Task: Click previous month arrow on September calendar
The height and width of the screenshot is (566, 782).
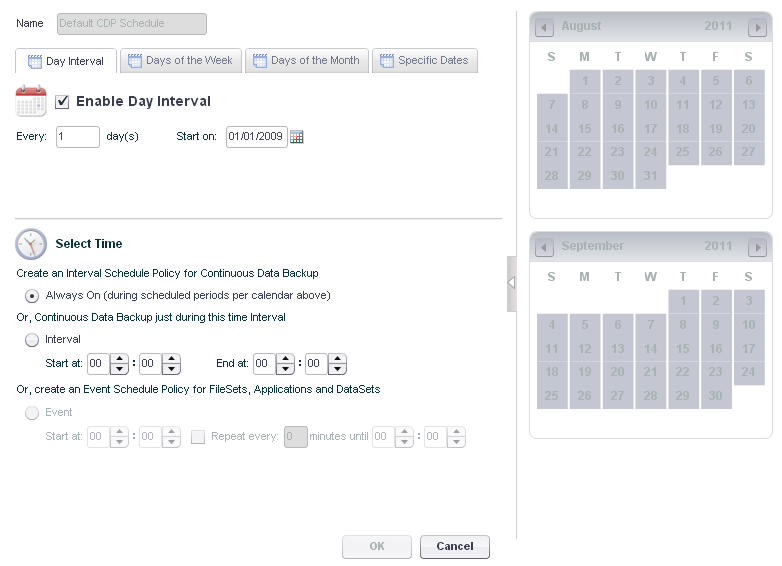Action: [544, 247]
